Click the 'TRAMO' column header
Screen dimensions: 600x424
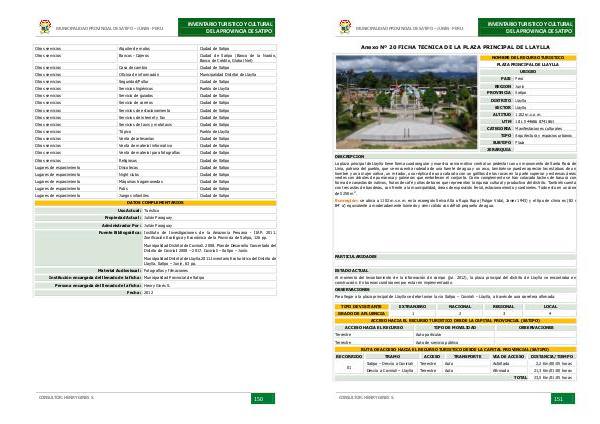[392, 356]
